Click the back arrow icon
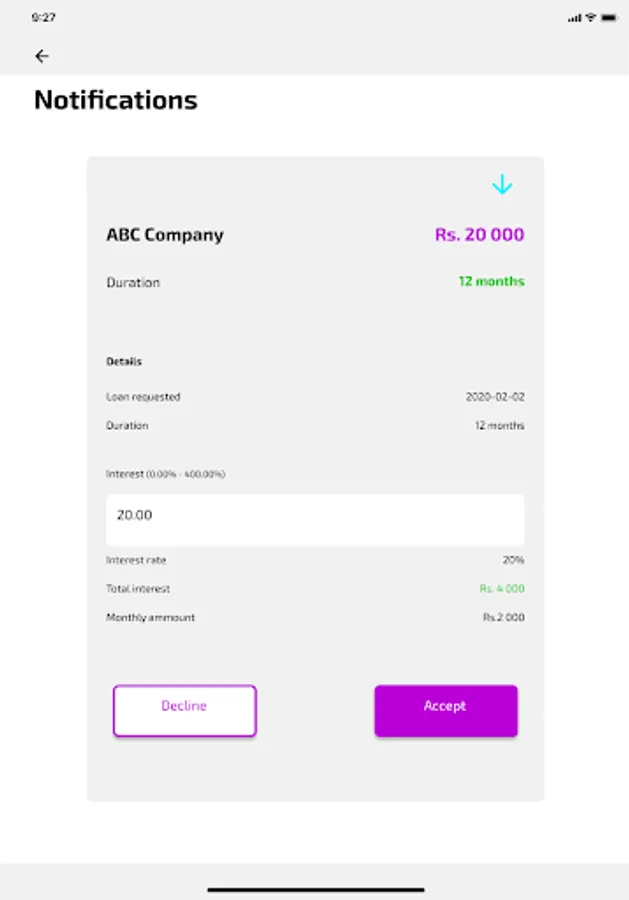The image size is (629, 900). pyautogui.click(x=41, y=57)
